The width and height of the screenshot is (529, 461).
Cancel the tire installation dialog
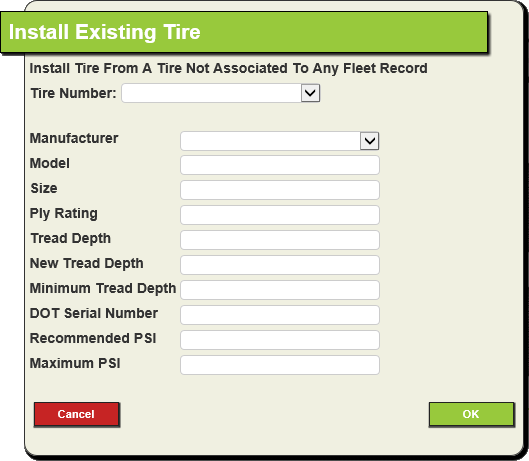(77, 414)
